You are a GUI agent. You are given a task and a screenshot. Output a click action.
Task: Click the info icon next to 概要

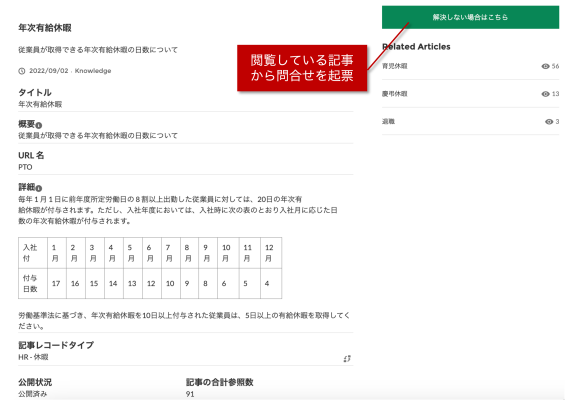click(x=39, y=125)
